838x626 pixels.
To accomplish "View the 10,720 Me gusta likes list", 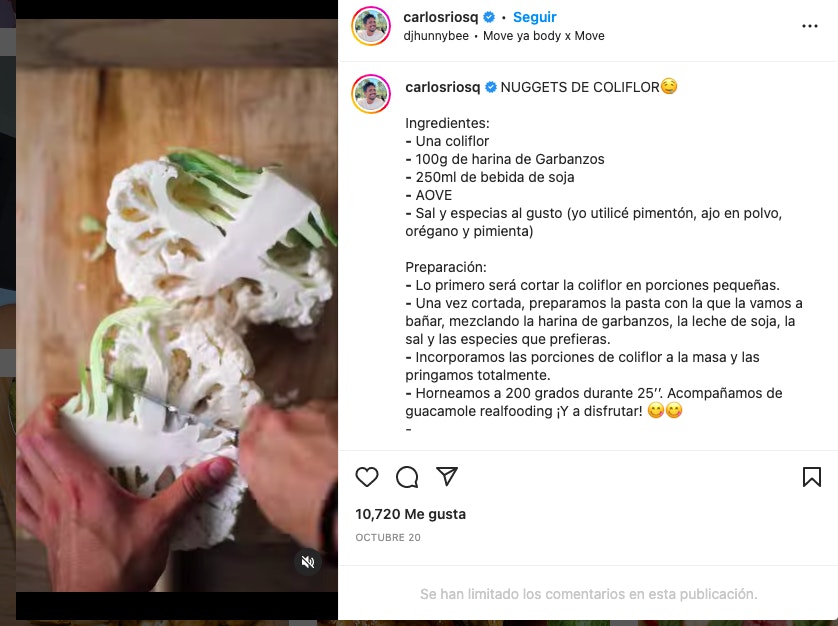I will (x=410, y=514).
